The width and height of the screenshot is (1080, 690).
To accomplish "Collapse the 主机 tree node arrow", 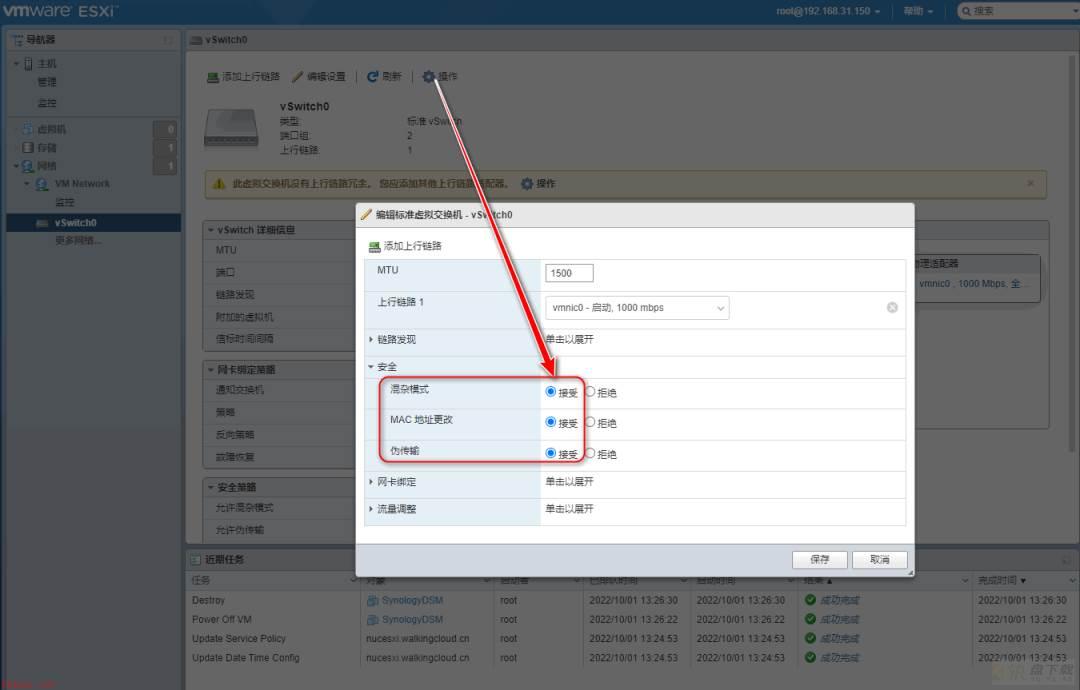I will pyautogui.click(x=17, y=63).
